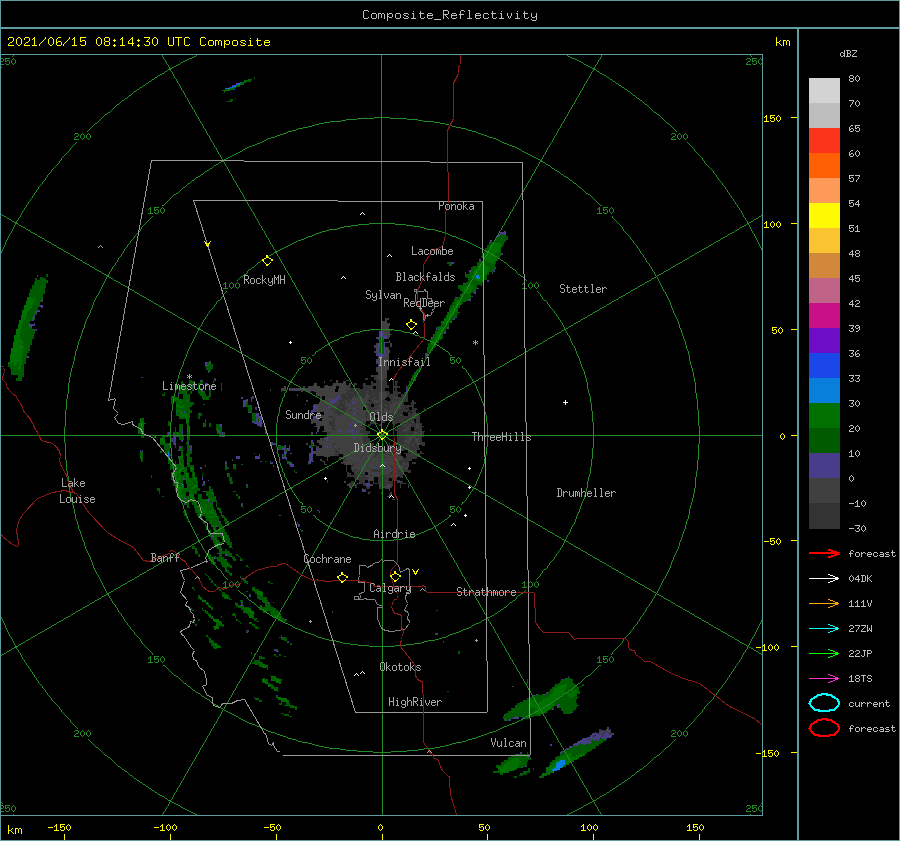900x841 pixels.
Task: Click the asterisk marker east of Innisfail
Action: coord(475,343)
